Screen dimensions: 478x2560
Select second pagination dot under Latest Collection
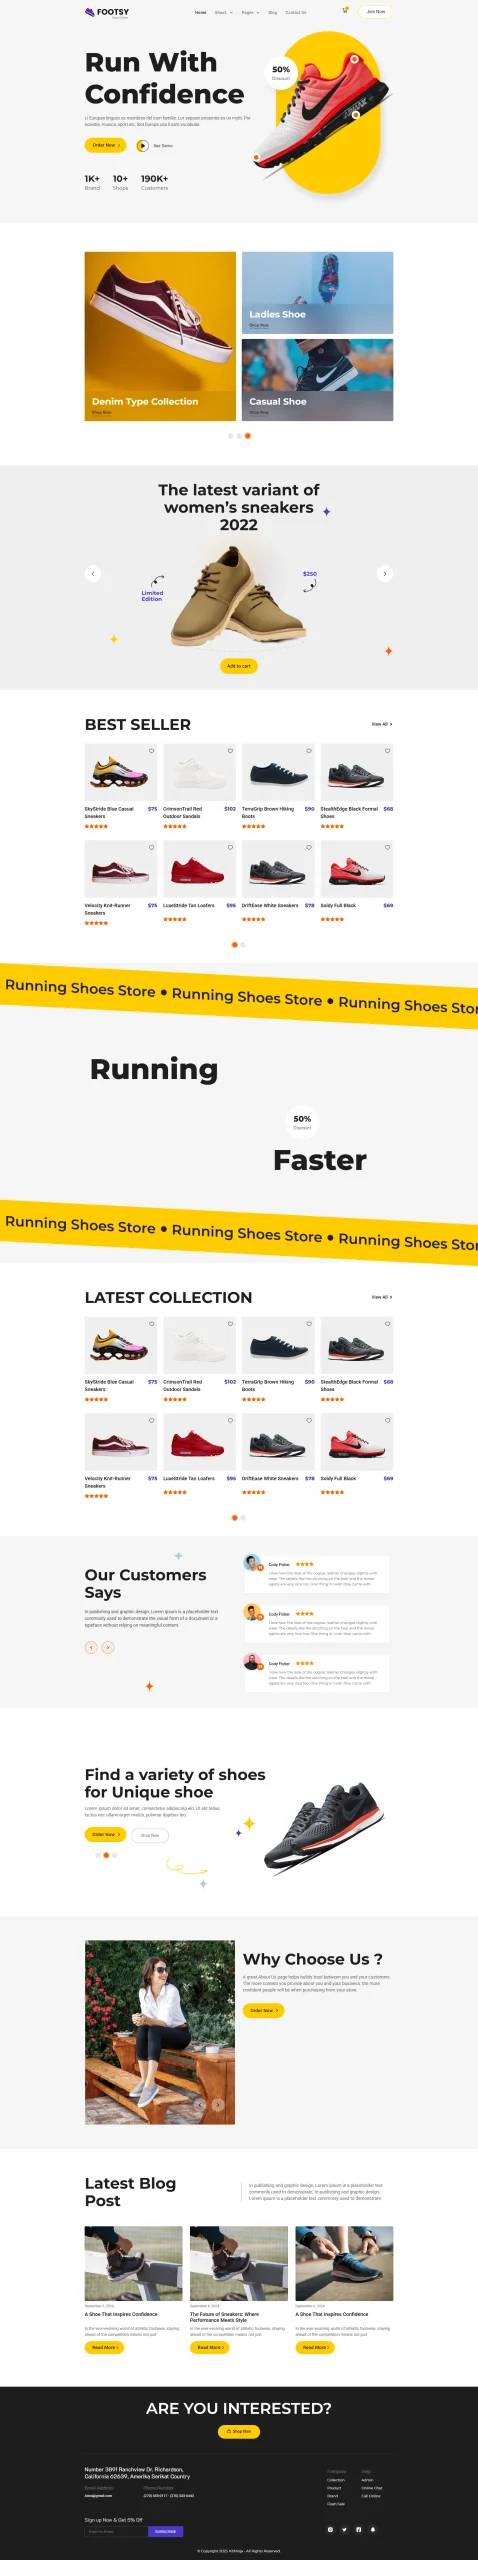pos(243,1517)
